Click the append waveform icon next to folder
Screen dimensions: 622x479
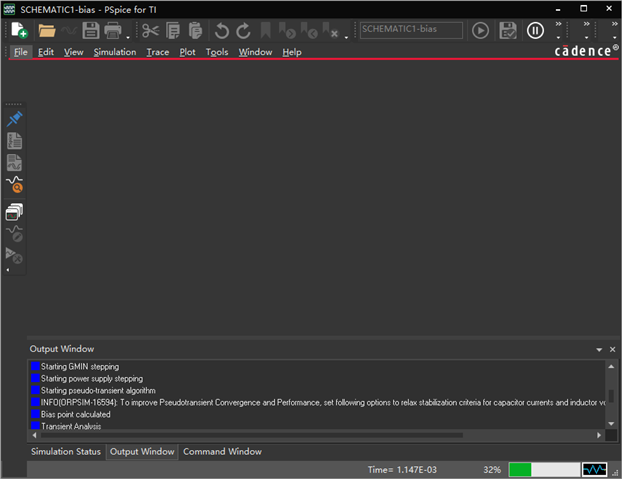(69, 31)
